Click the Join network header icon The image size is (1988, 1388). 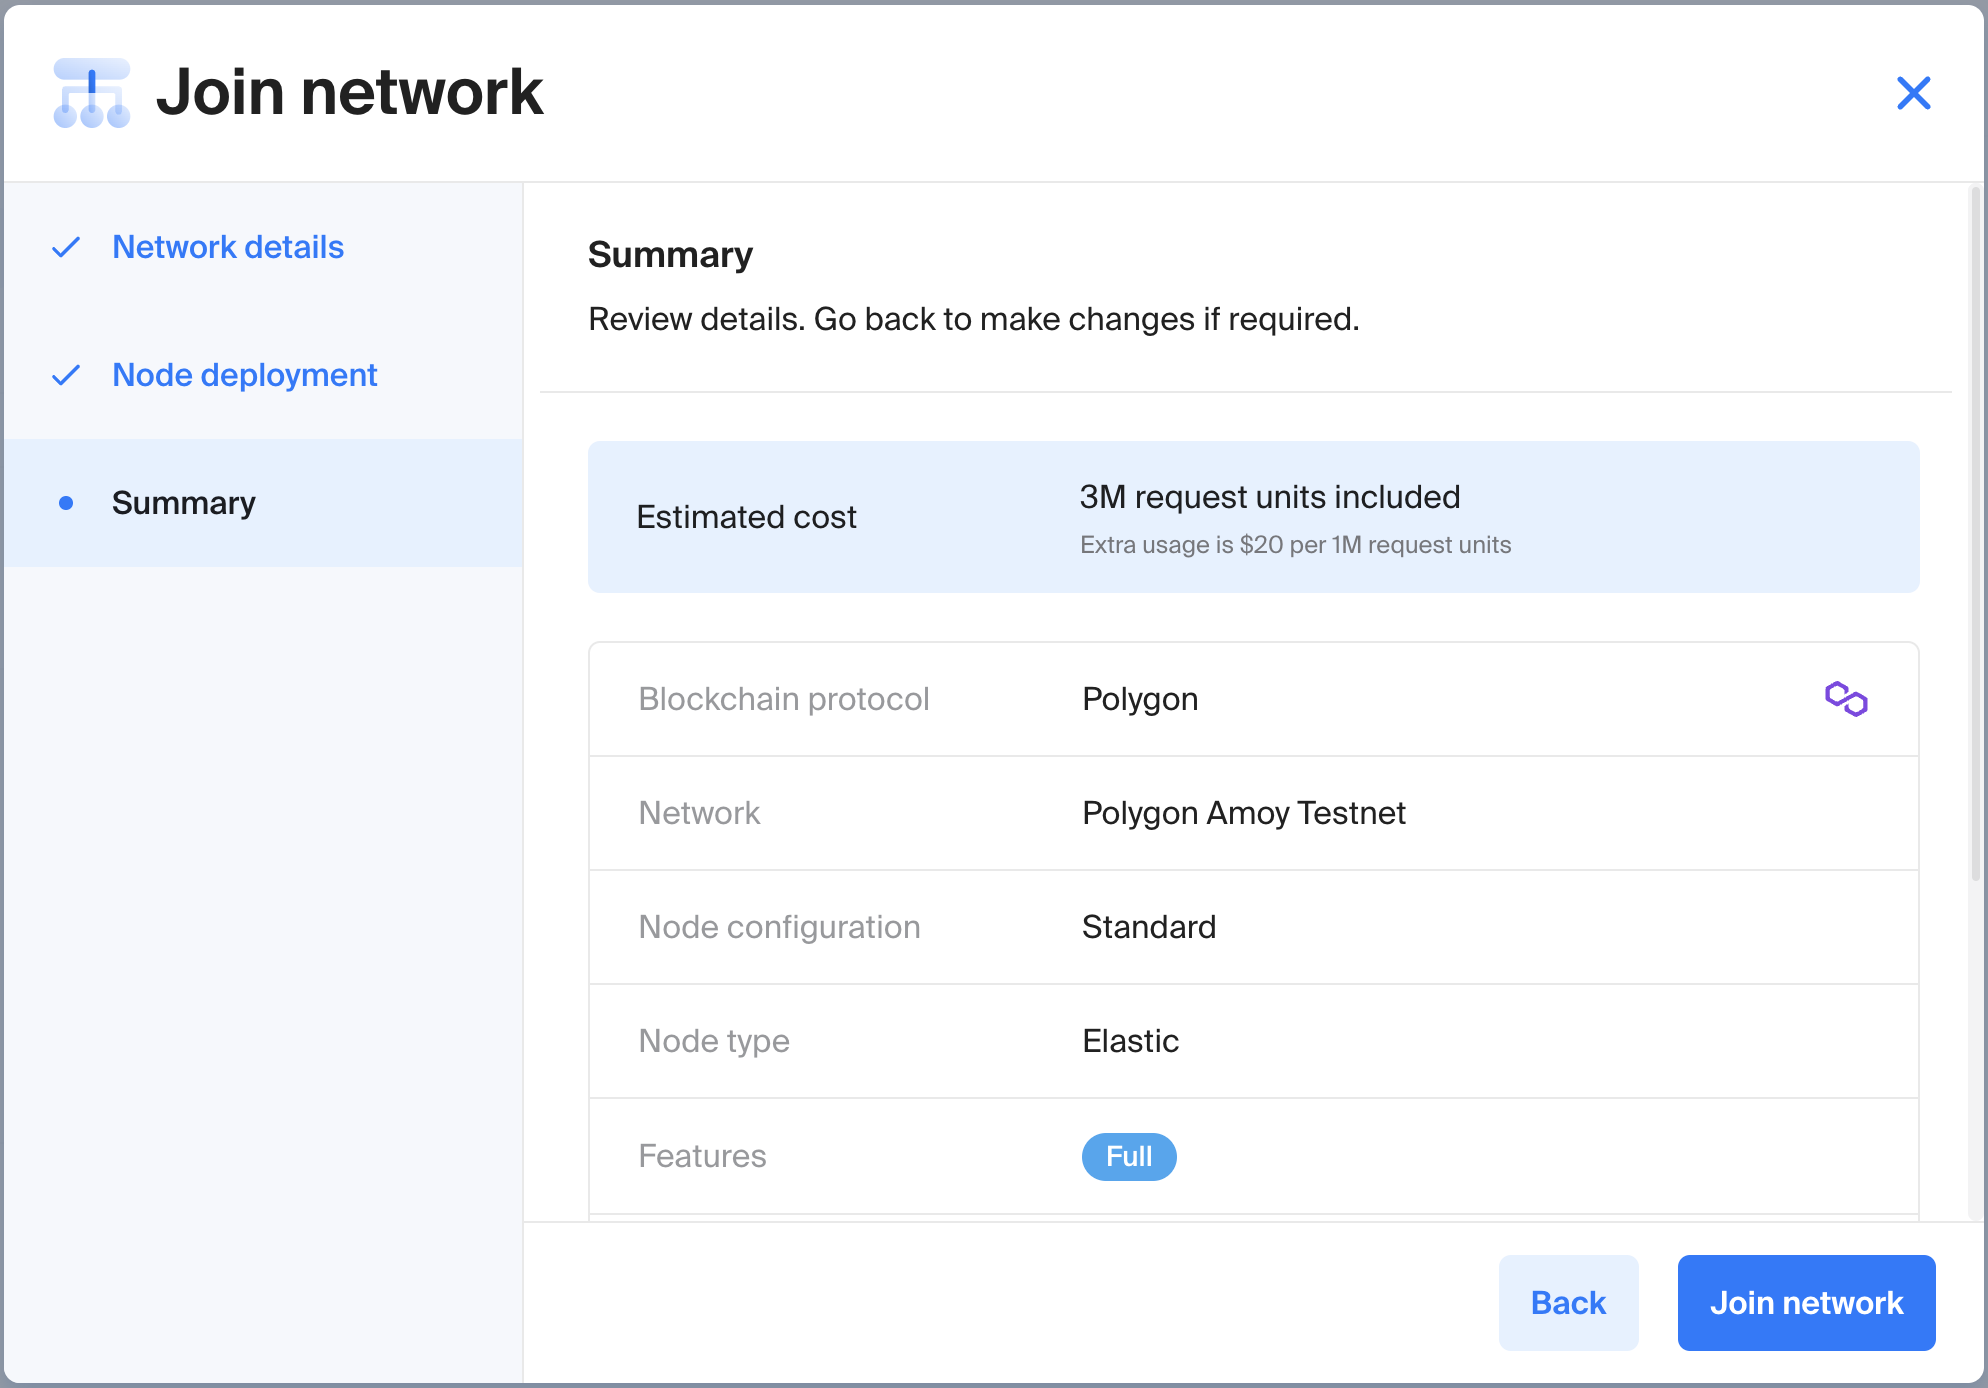tap(91, 93)
